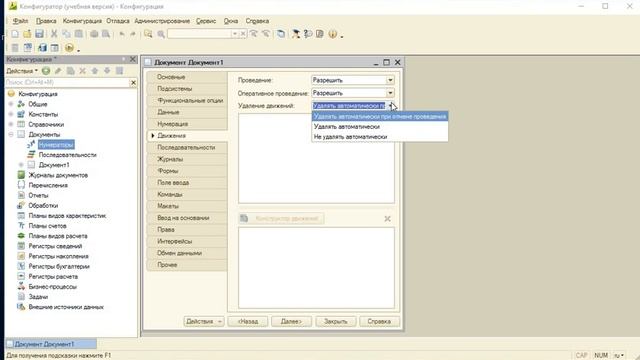Expand the Документ1 tree node
Viewport: 640px width, 360px height.
click(21, 165)
